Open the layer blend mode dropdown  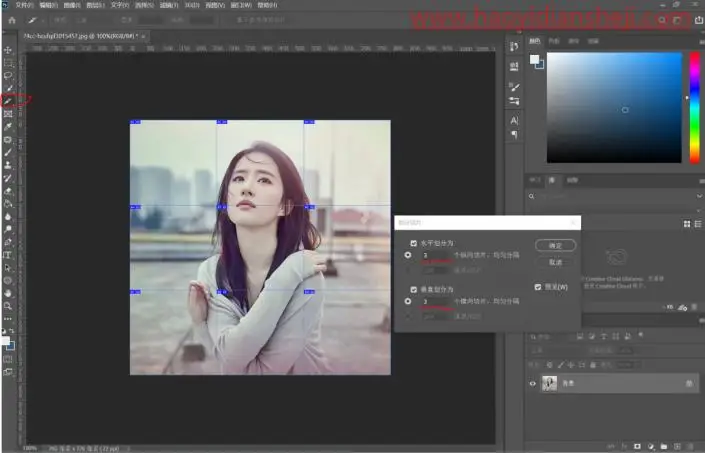point(557,351)
